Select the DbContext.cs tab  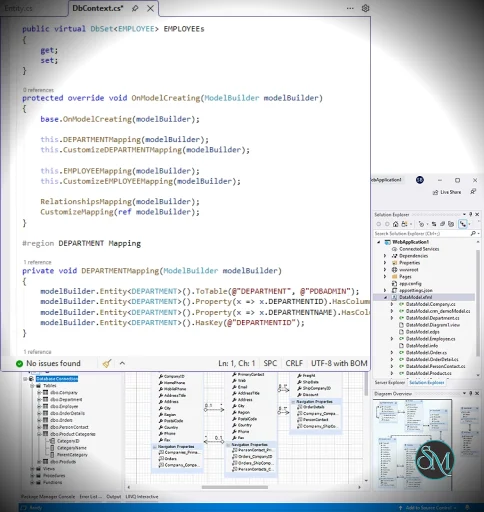pyautogui.click(x=97, y=8)
